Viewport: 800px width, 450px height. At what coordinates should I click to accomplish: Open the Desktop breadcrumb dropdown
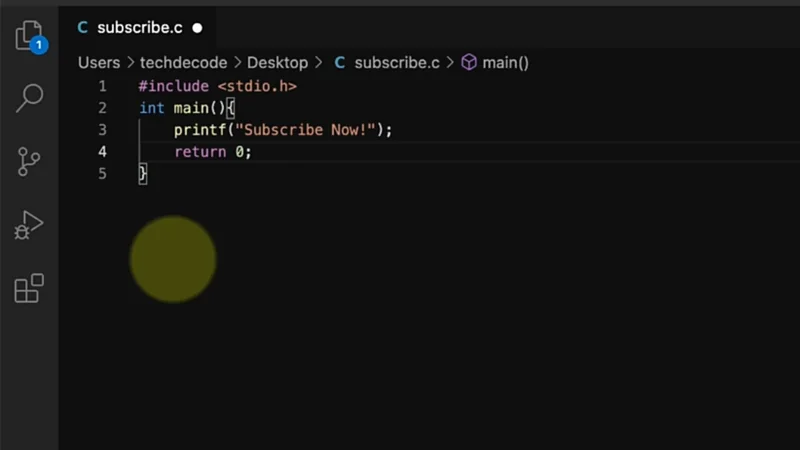(277, 62)
